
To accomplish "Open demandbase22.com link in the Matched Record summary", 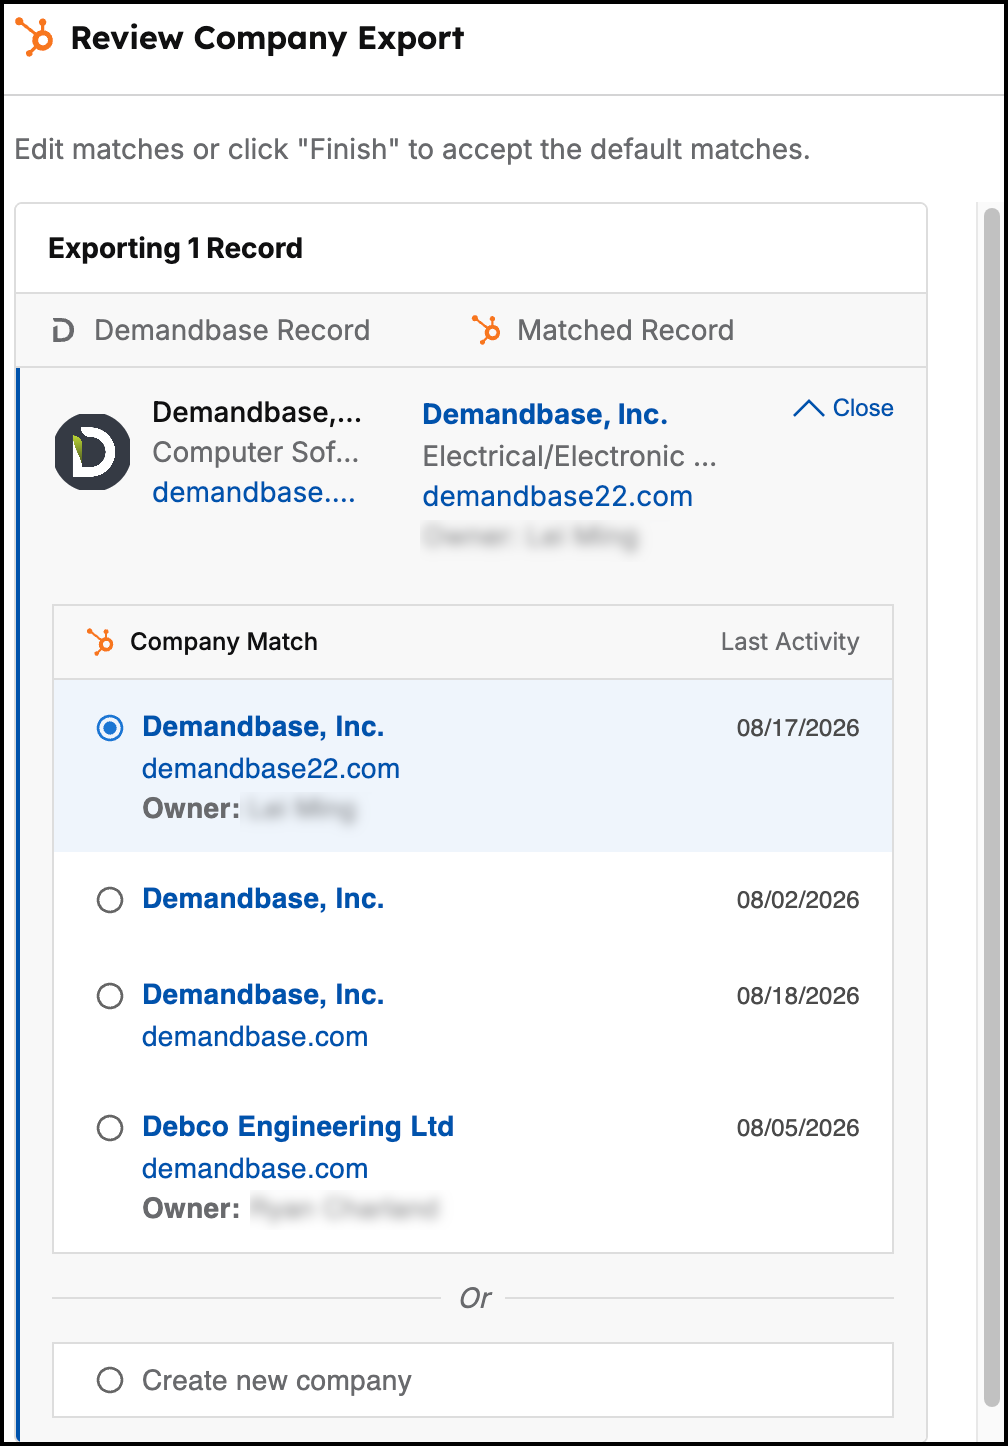I will (x=558, y=496).
